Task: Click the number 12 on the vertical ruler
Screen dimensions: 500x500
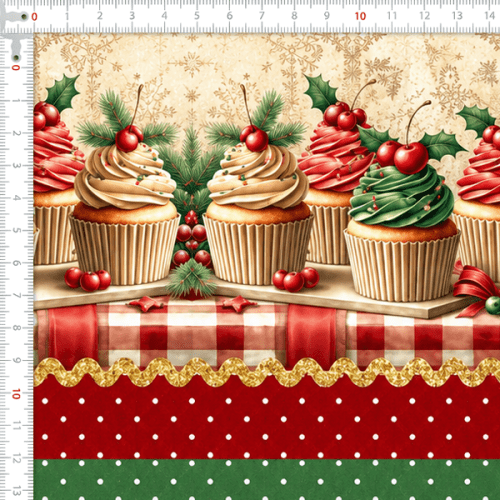Action: pyautogui.click(x=16, y=459)
